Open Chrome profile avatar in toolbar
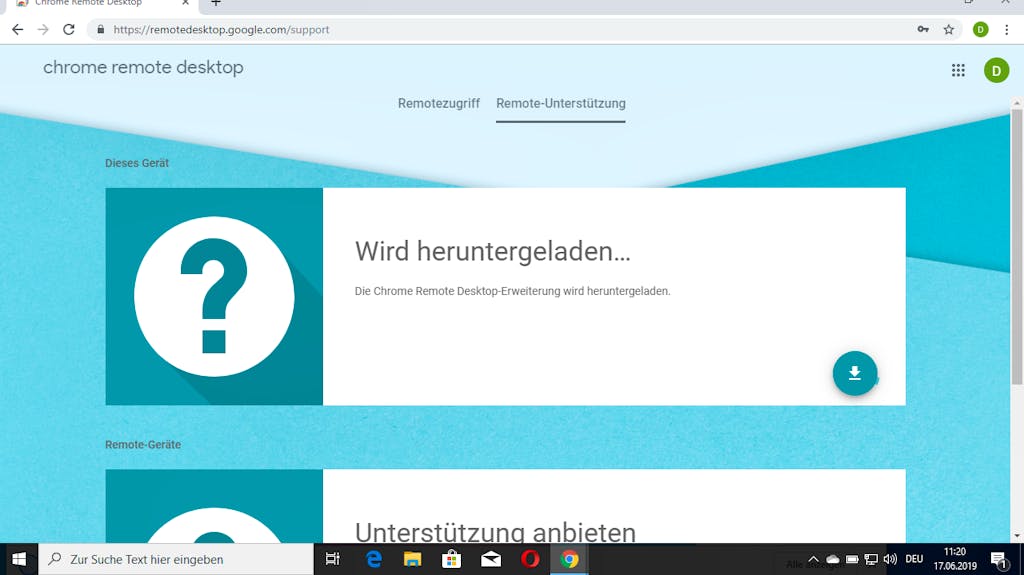 point(980,29)
